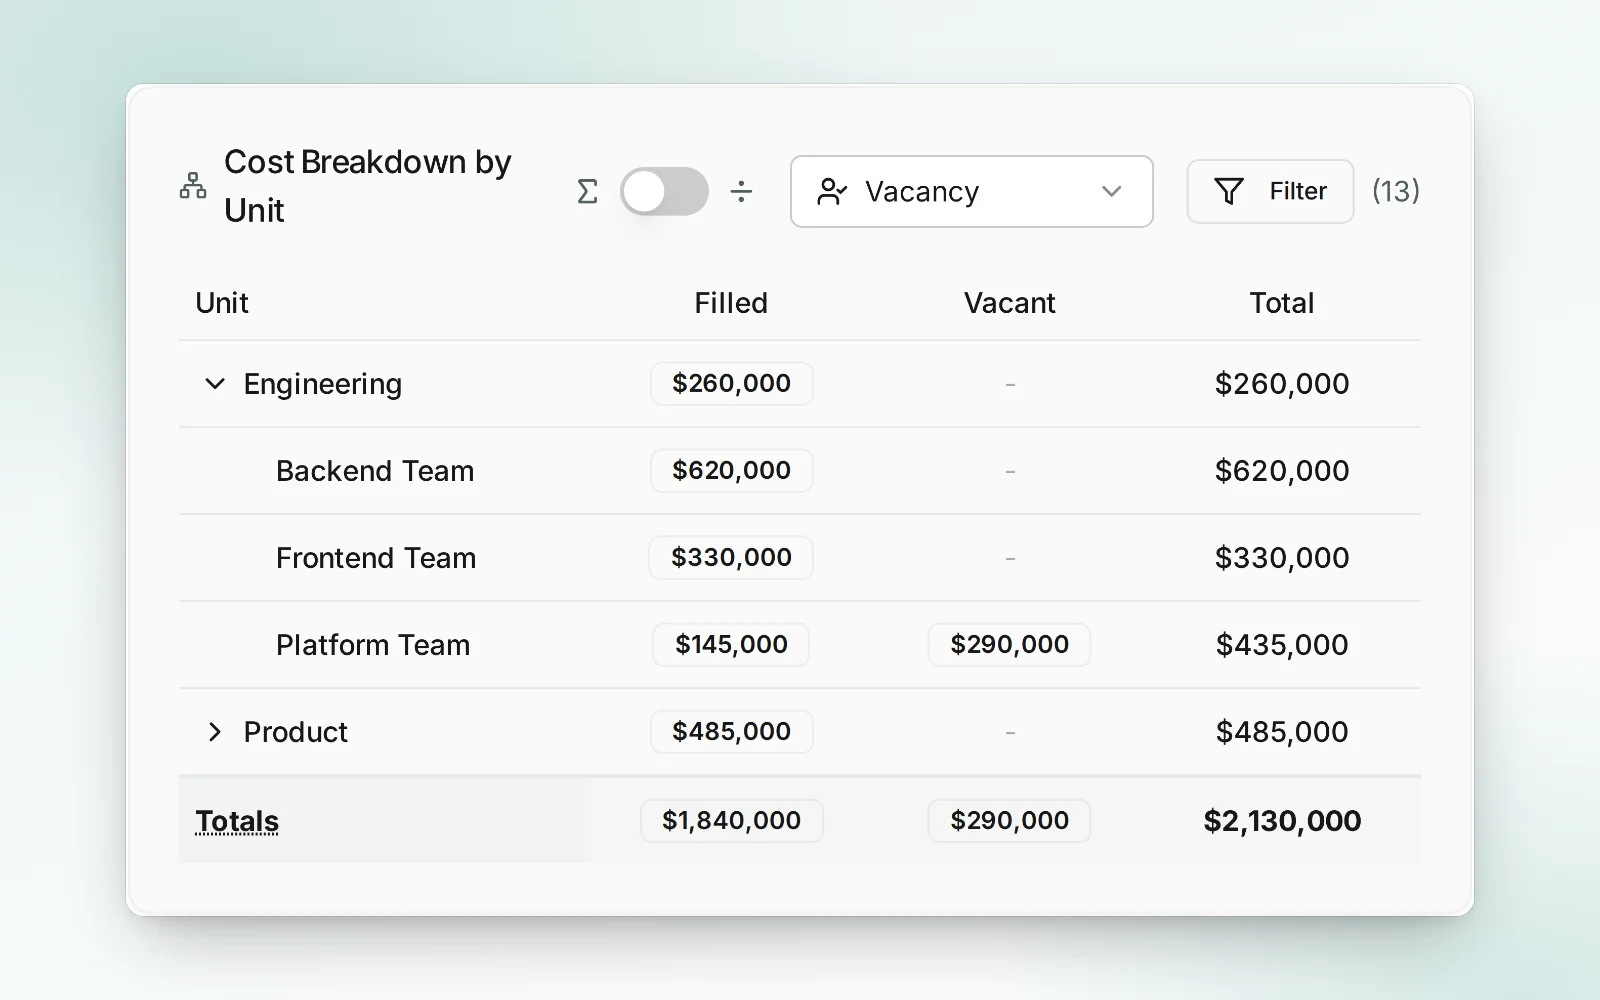Toggle the sum/average switch
The width and height of the screenshot is (1600, 1000).
click(664, 191)
